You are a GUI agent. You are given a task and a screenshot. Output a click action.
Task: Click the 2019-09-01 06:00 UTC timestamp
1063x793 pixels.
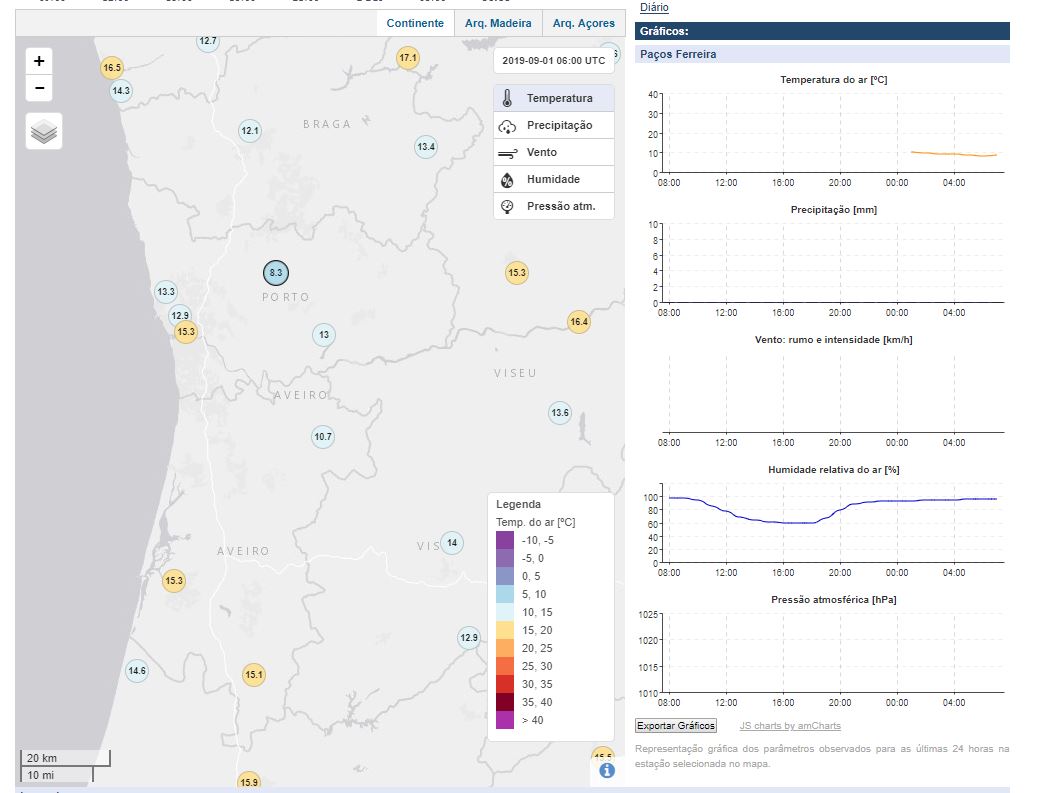(554, 60)
